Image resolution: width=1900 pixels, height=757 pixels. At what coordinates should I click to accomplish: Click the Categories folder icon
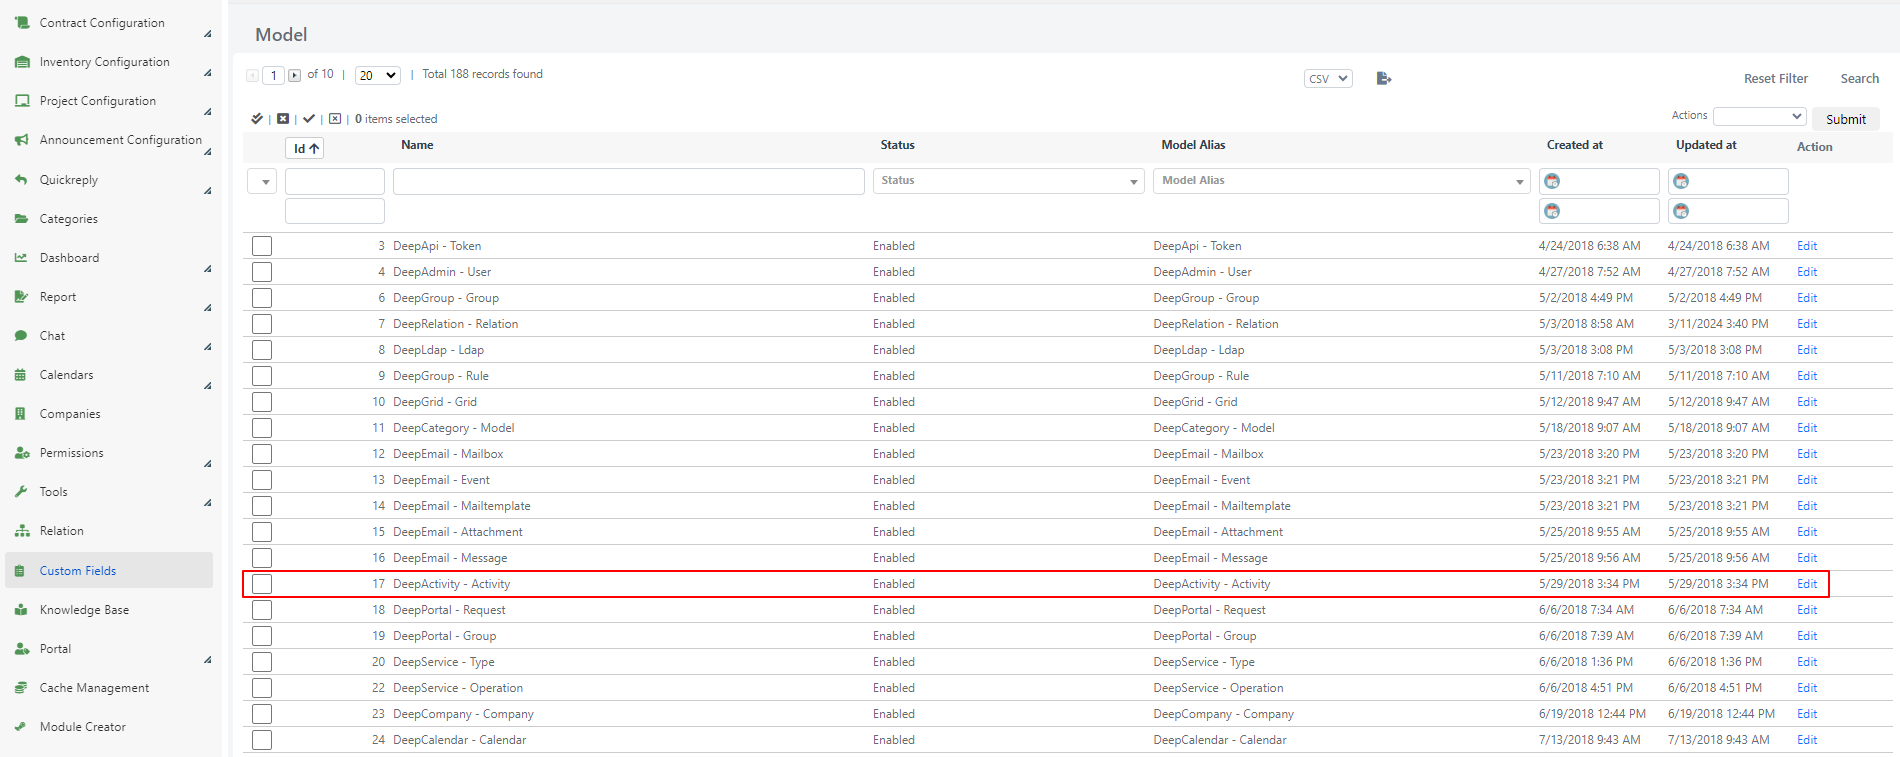(x=22, y=219)
